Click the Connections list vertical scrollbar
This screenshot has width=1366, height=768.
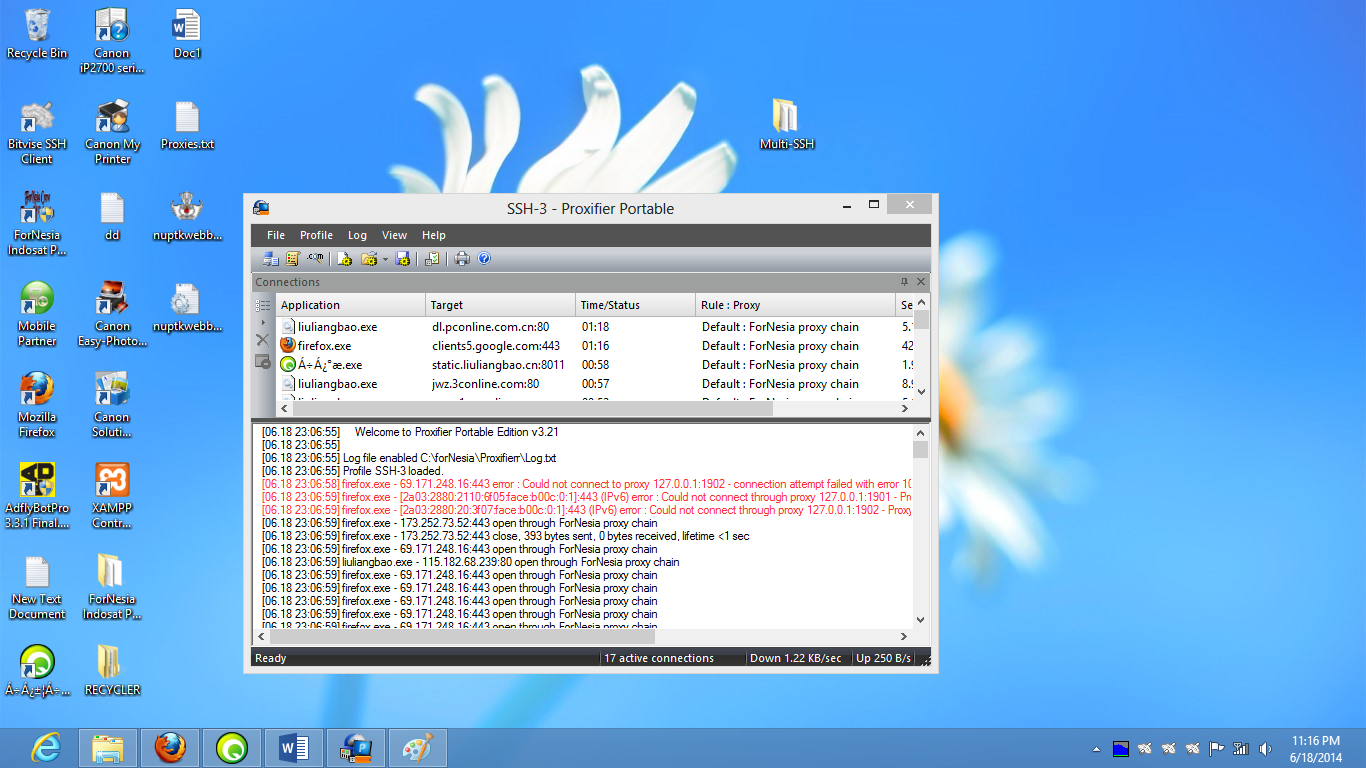pos(922,348)
